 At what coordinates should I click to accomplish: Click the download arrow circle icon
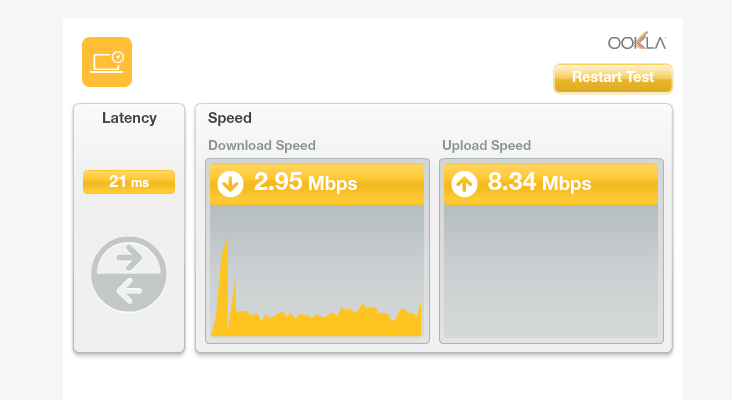tap(230, 183)
